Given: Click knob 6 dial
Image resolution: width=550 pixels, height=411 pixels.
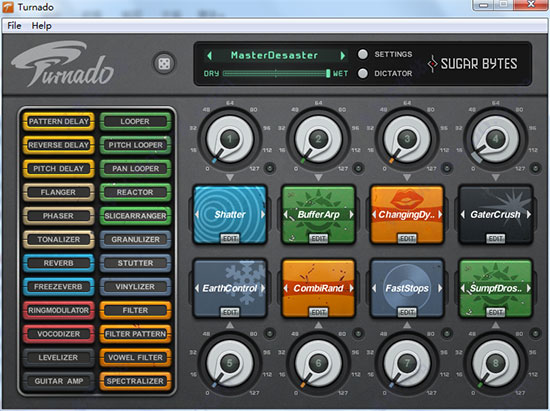Looking at the screenshot, I should click(318, 363).
